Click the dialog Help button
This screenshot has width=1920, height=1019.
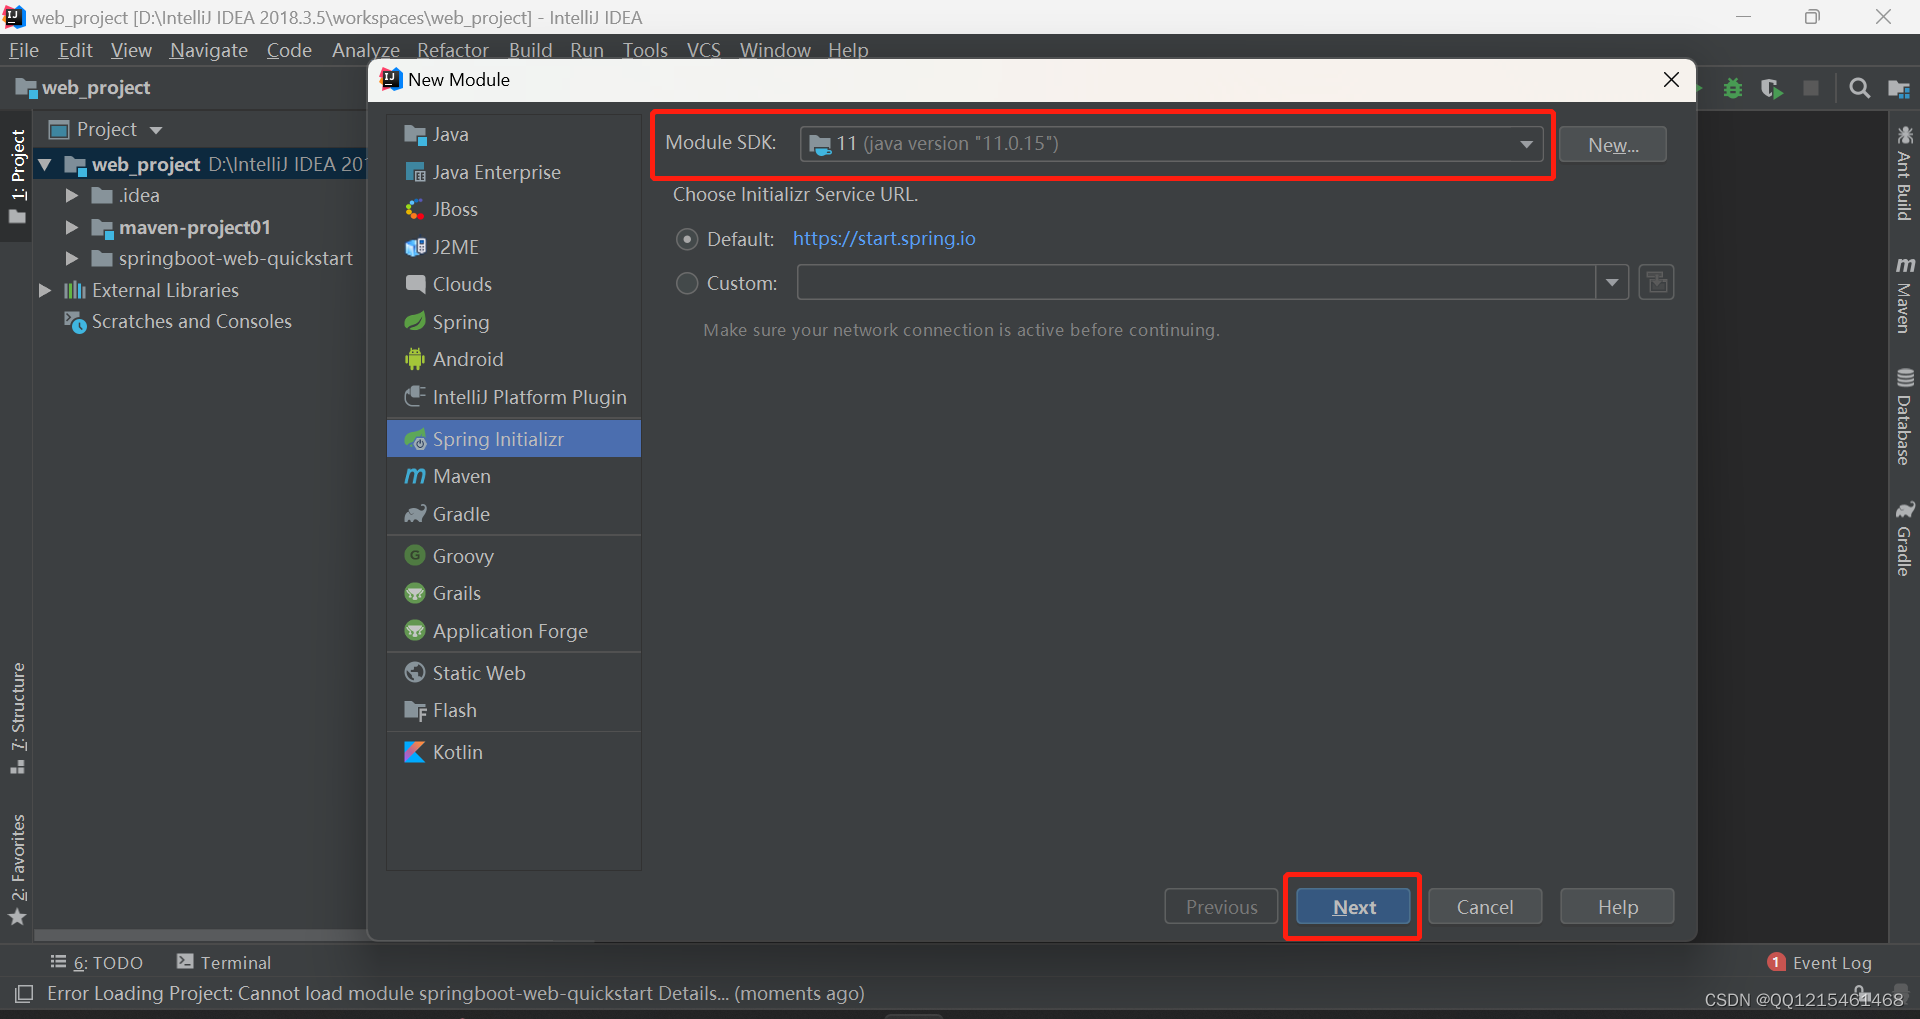coord(1617,907)
